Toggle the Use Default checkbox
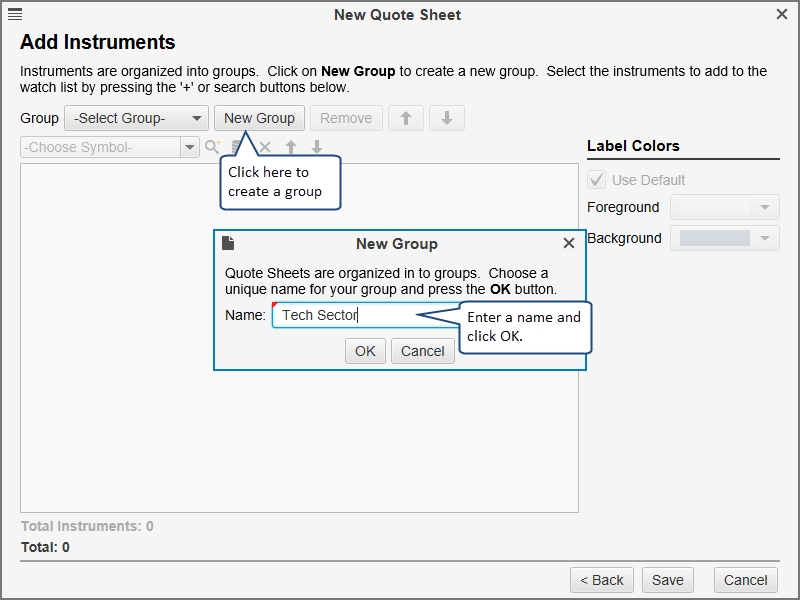This screenshot has width=800, height=600. pyautogui.click(x=597, y=180)
